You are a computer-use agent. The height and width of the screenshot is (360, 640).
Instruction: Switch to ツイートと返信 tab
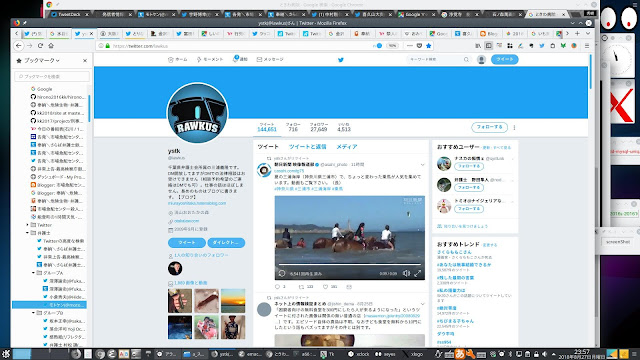click(307, 147)
